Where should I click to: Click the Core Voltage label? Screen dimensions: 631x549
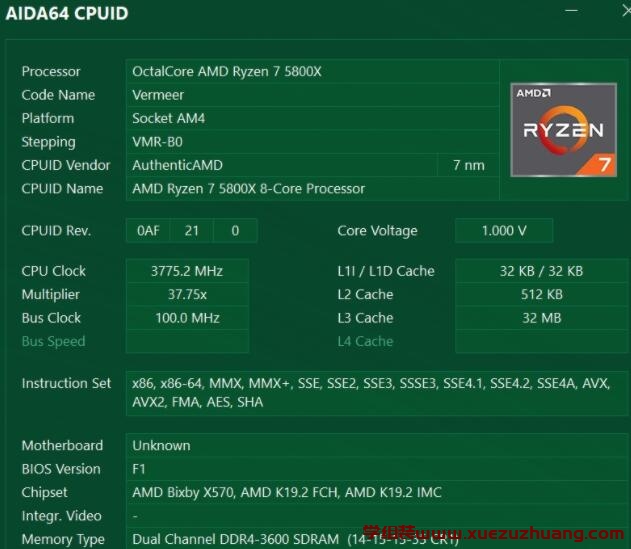(377, 231)
